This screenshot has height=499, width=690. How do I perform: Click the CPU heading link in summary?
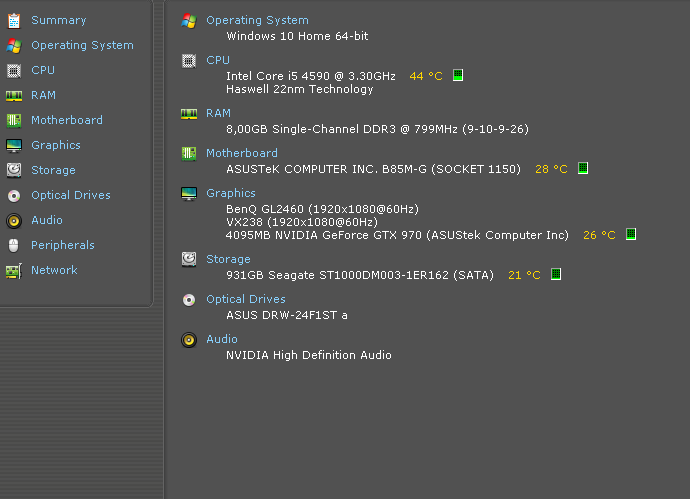tap(218, 60)
